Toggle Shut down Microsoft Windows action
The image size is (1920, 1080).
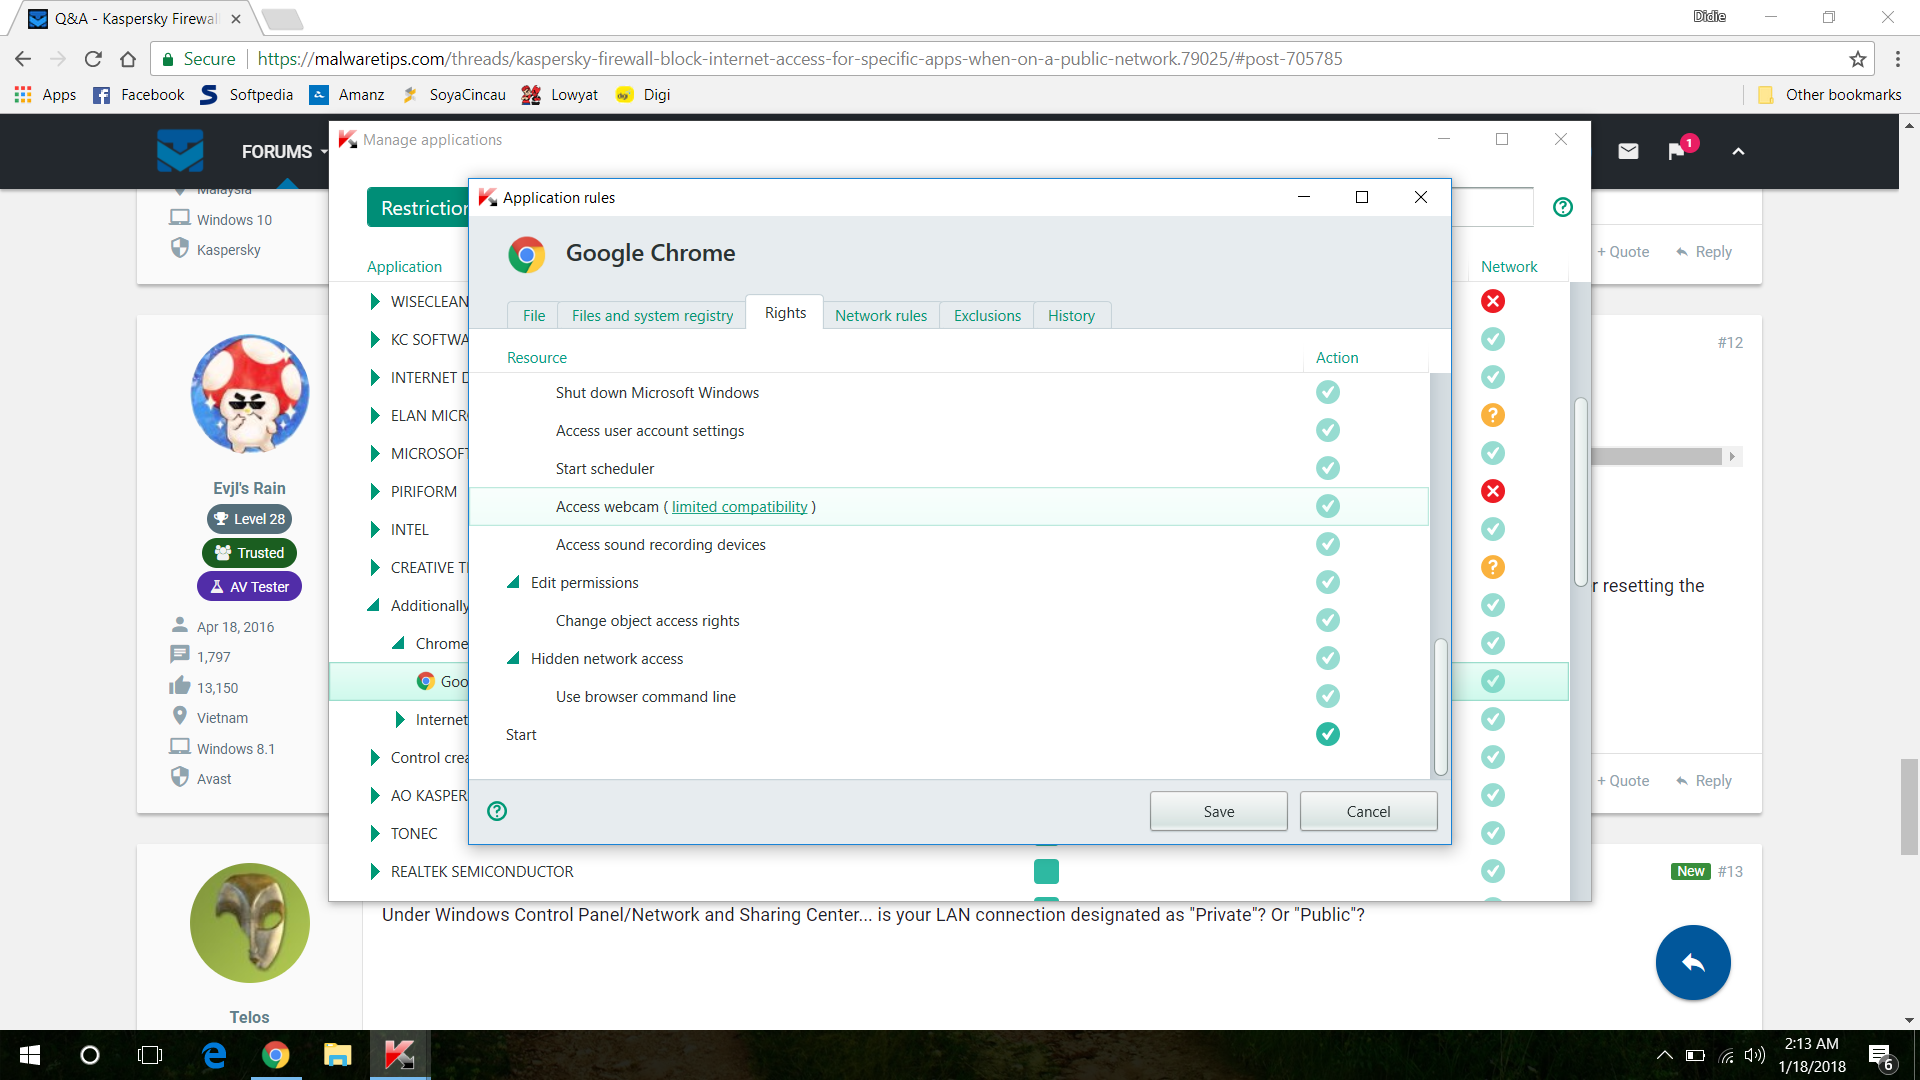tap(1327, 392)
